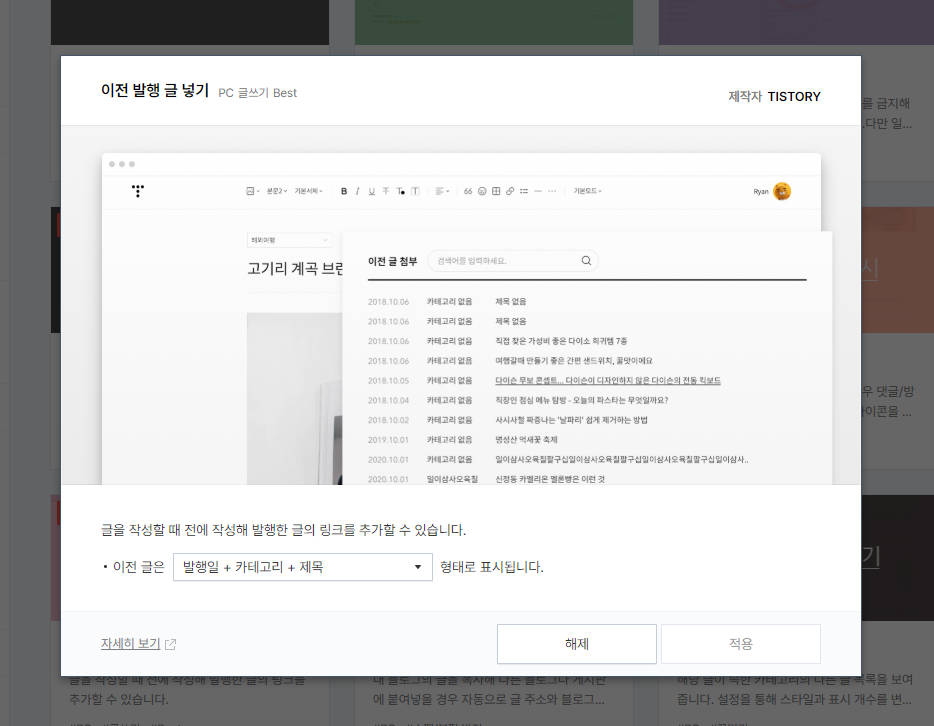Click the 해제 button
Viewport: 934px width, 726px height.
(x=577, y=644)
